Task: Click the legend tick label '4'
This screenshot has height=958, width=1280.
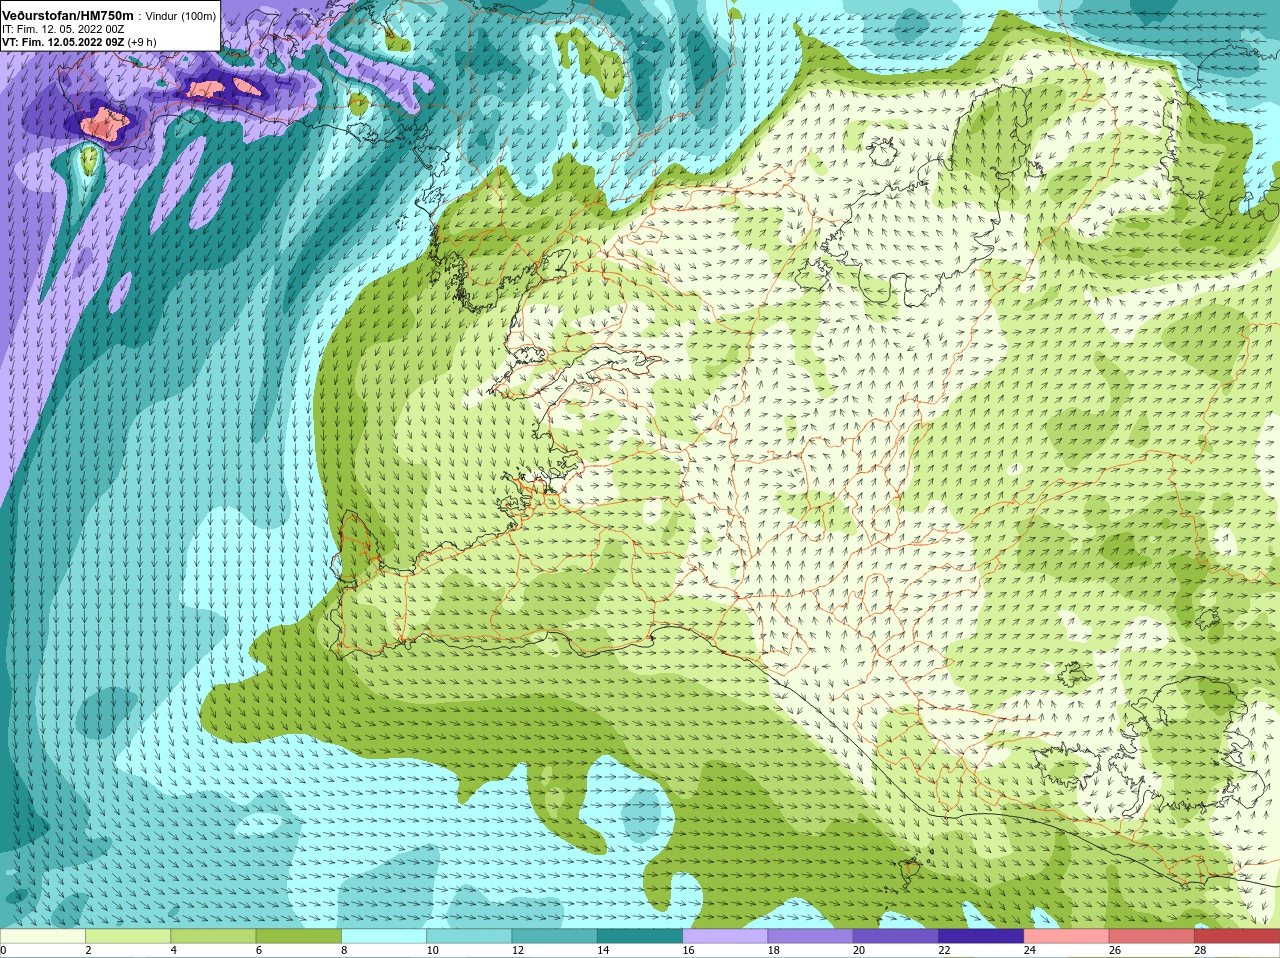Action: tap(174, 950)
